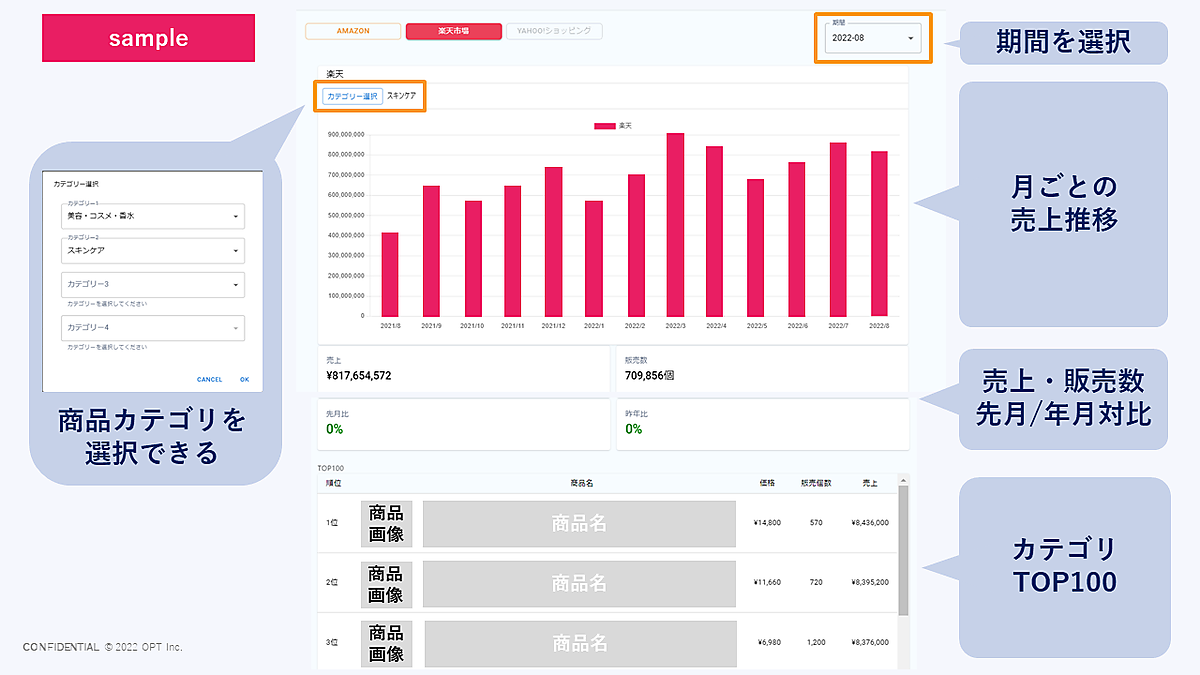This screenshot has width=1200, height=675.
Task: Switch to the AMAZON tab
Action: [x=353, y=31]
